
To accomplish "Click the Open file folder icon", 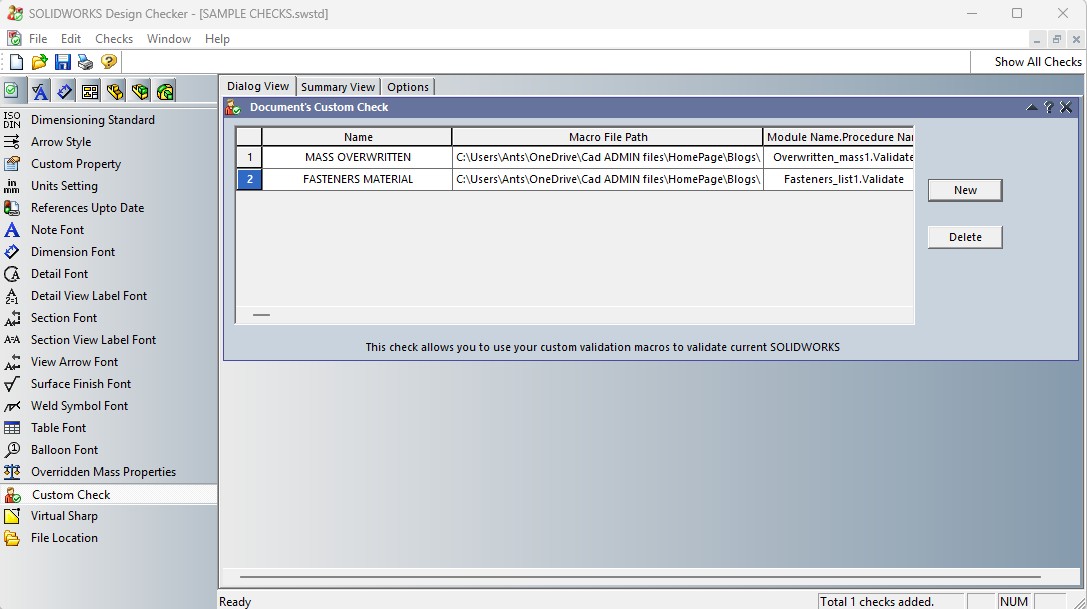I will 39,62.
